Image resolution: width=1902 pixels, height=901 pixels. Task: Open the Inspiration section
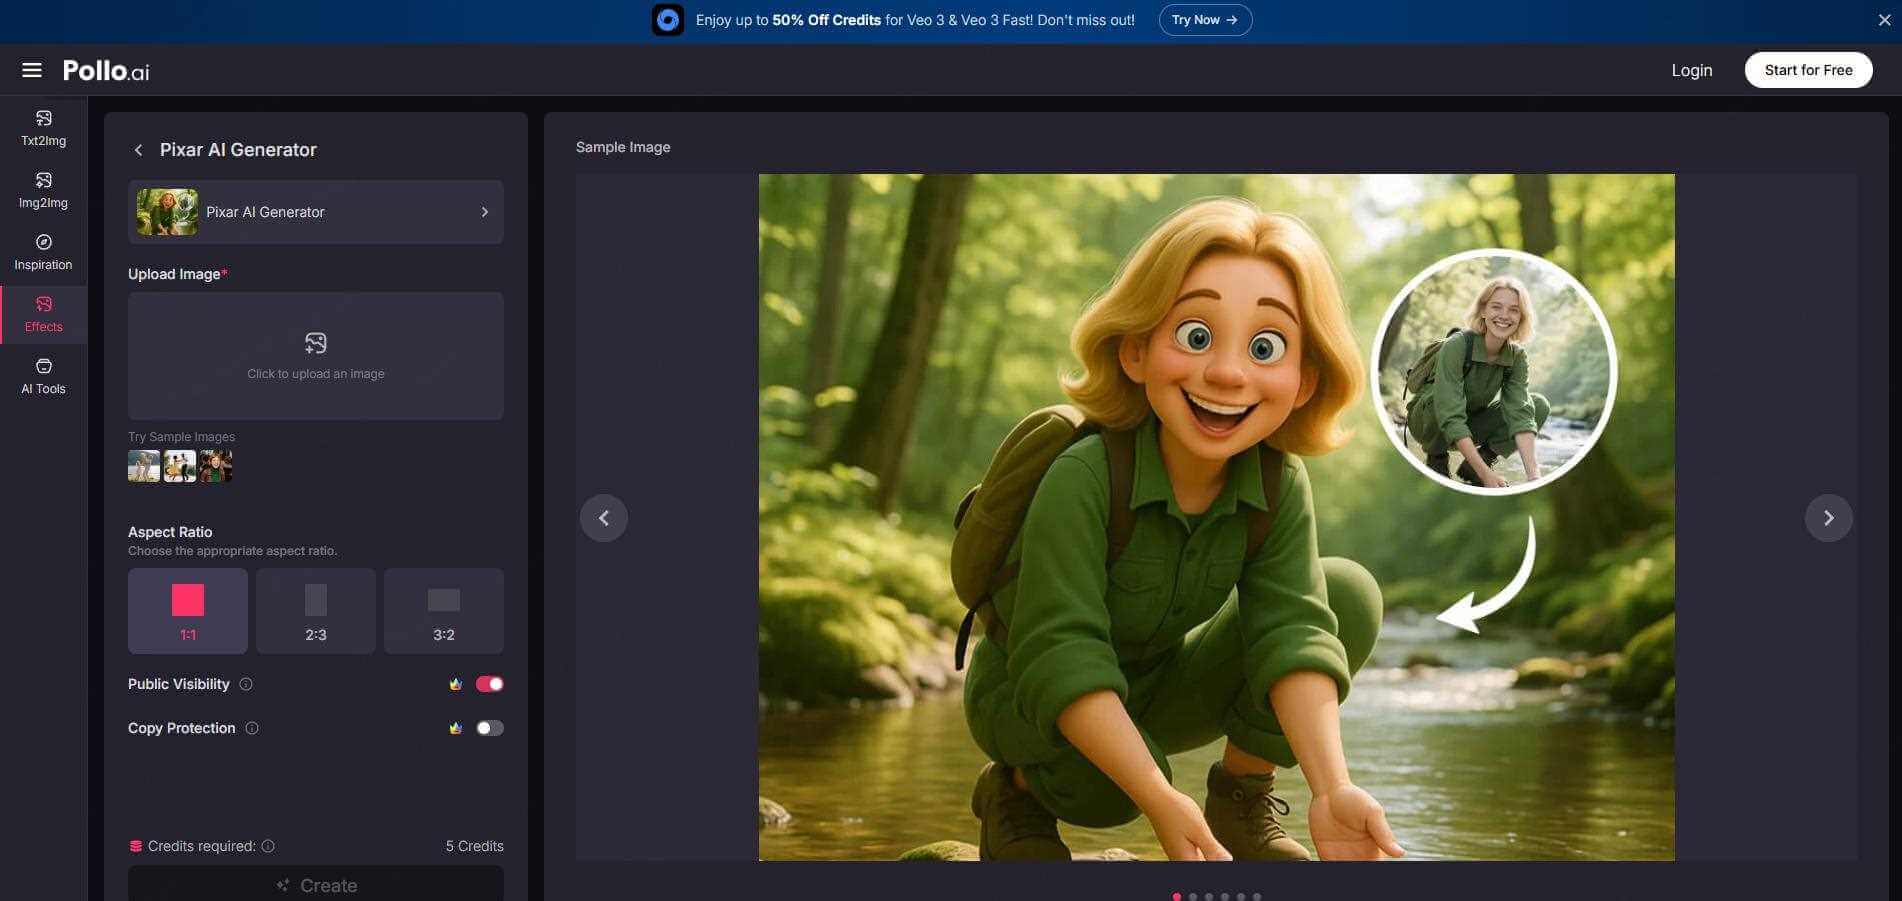43,251
